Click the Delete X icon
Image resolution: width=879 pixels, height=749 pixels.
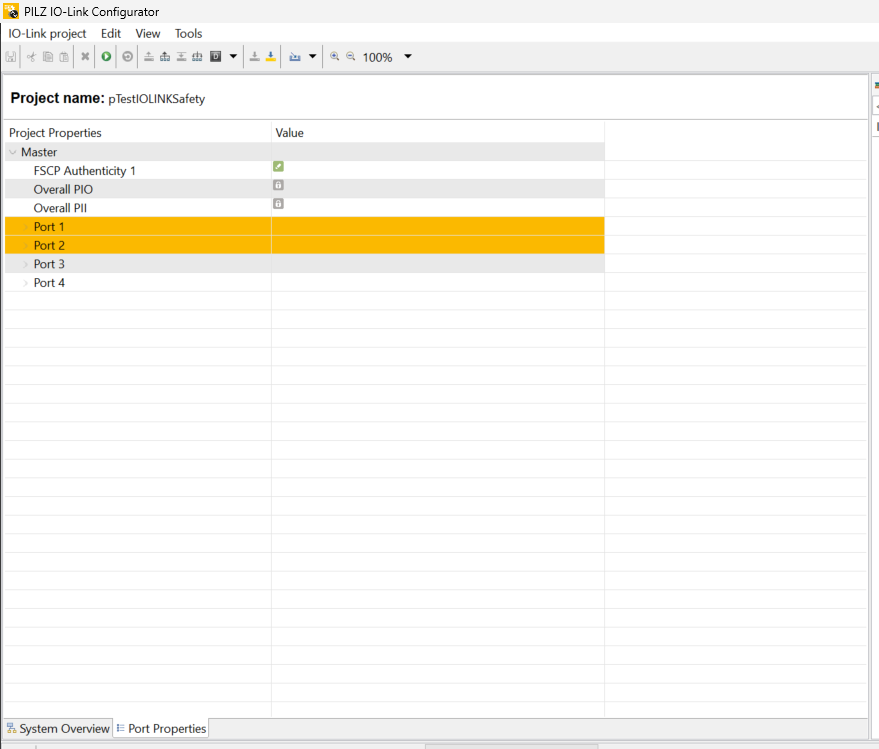coord(85,56)
